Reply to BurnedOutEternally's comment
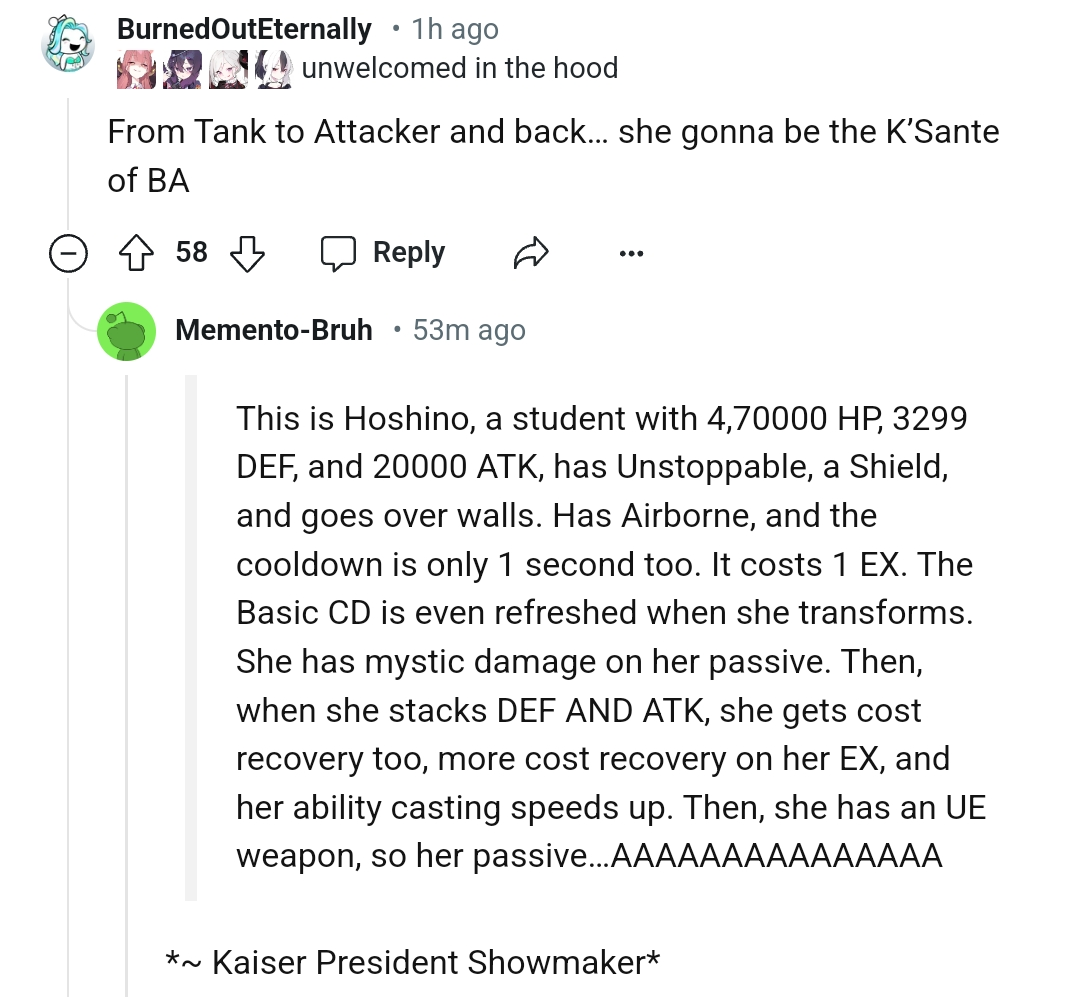 point(383,253)
